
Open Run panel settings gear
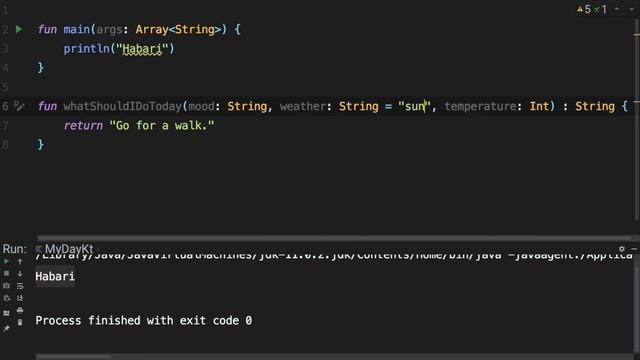point(622,249)
